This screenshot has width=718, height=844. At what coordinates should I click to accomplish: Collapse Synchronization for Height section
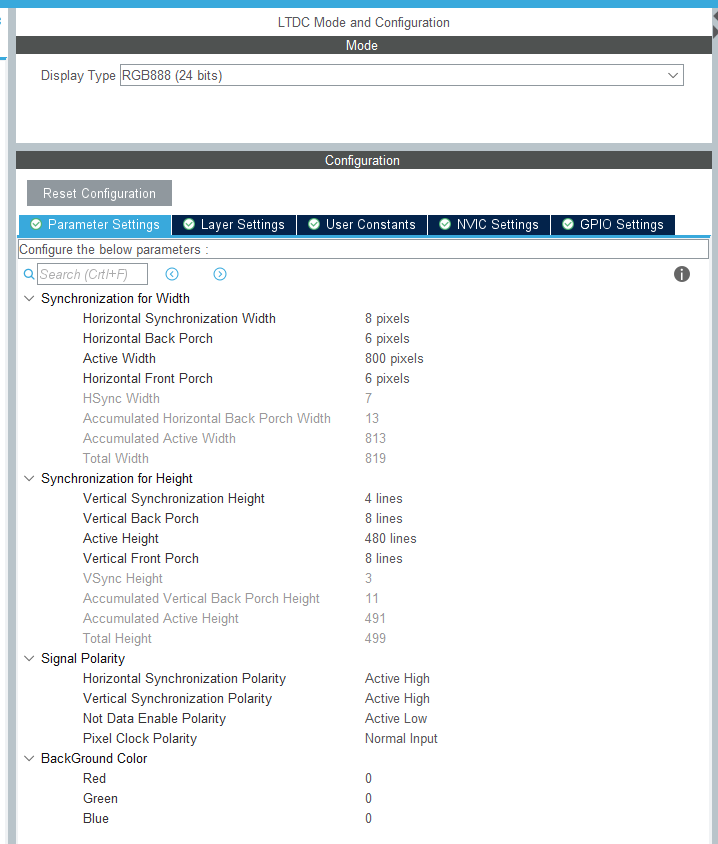[30, 478]
